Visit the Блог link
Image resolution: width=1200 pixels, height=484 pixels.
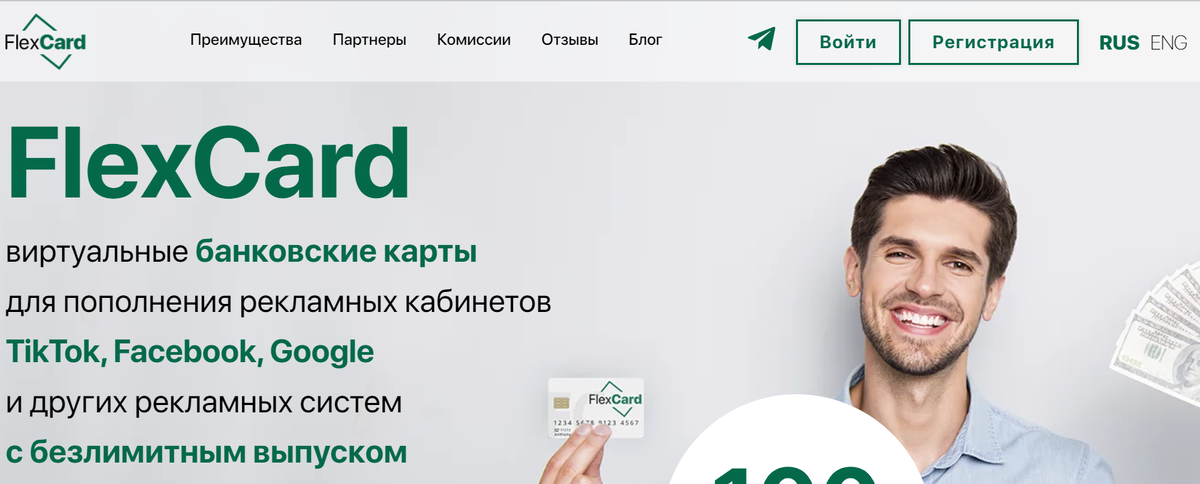point(645,40)
